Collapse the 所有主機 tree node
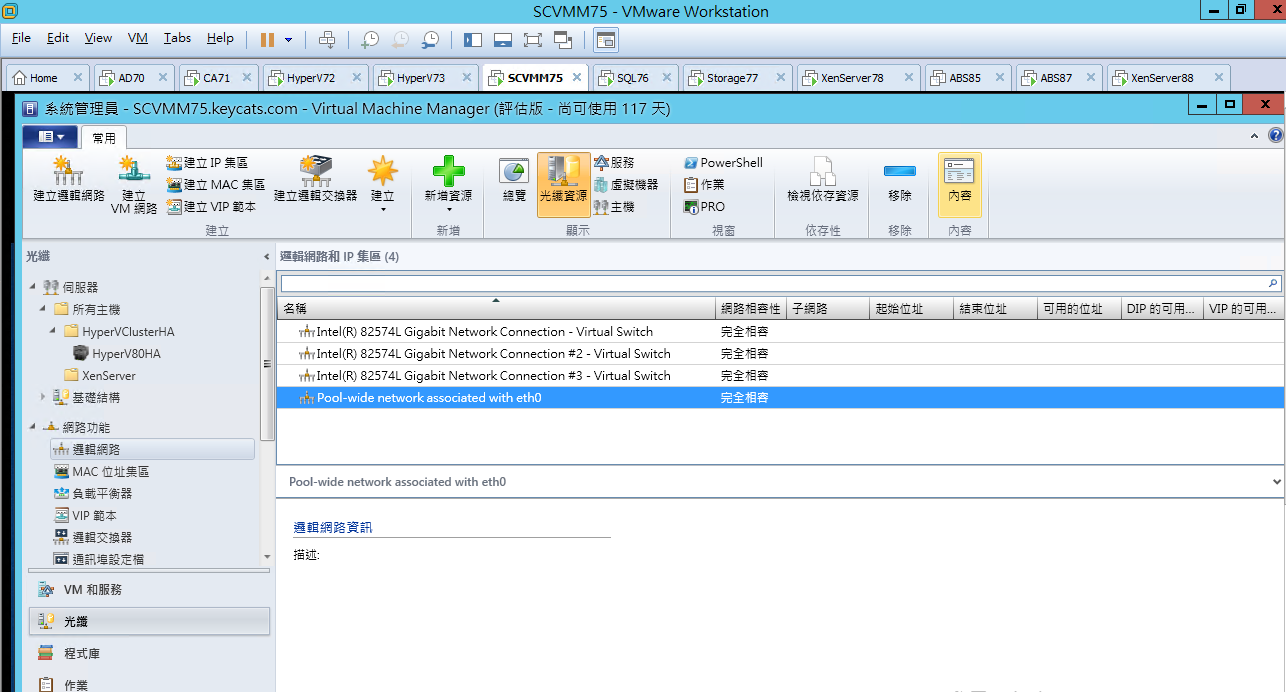The image size is (1286, 692). (43, 309)
